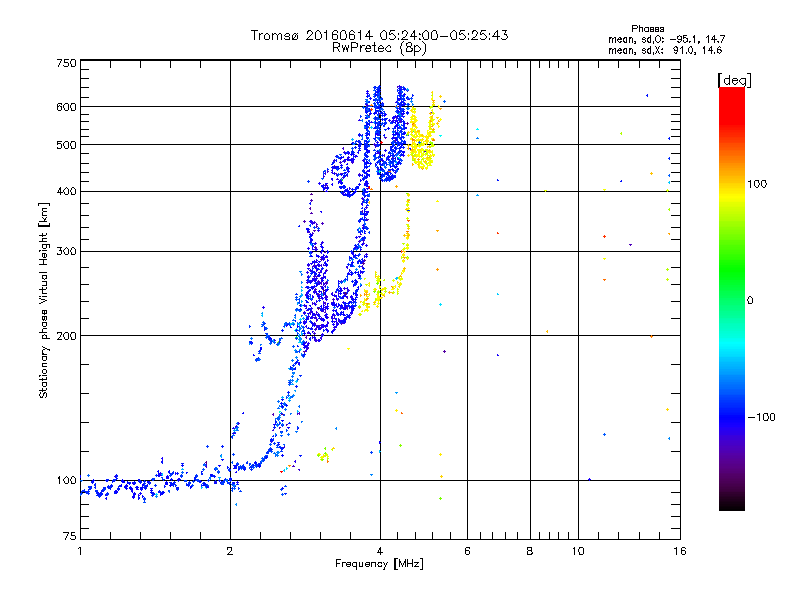Click the height axis tick label "500"
The width and height of the screenshot is (800, 600).
pyautogui.click(x=66, y=145)
